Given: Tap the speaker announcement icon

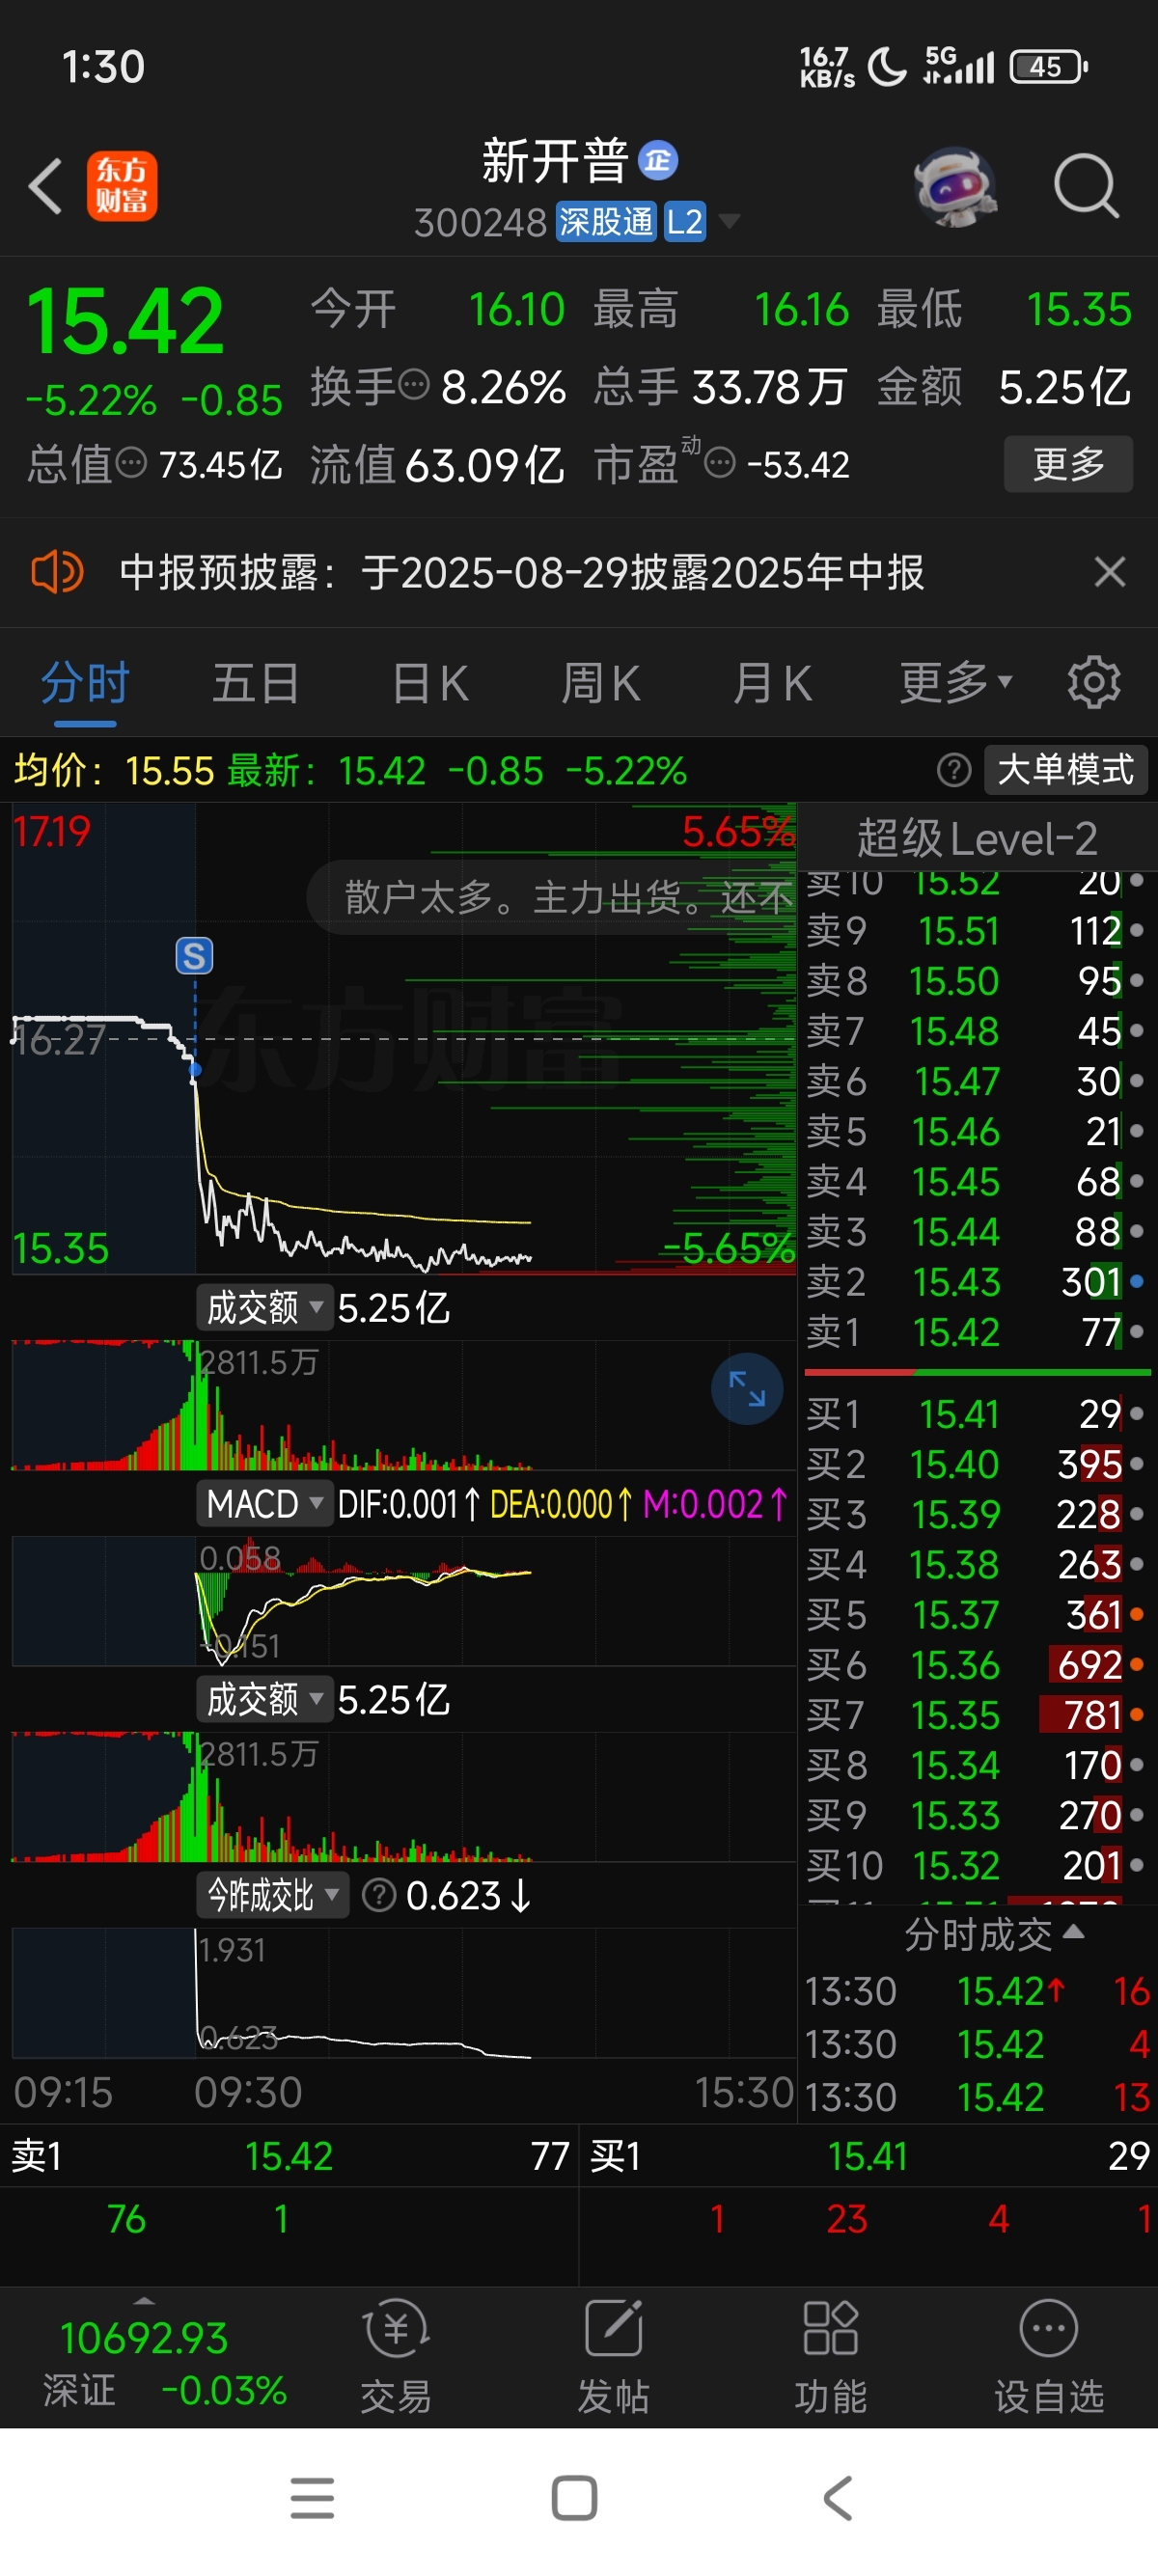Looking at the screenshot, I should click(x=57, y=572).
